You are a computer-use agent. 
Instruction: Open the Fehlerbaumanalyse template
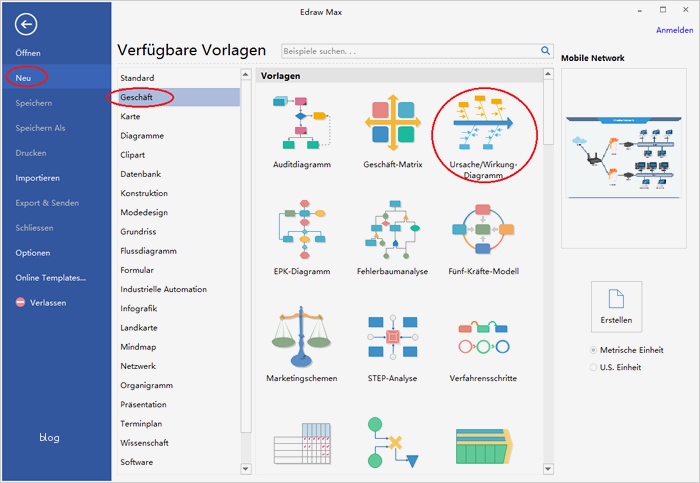392,238
